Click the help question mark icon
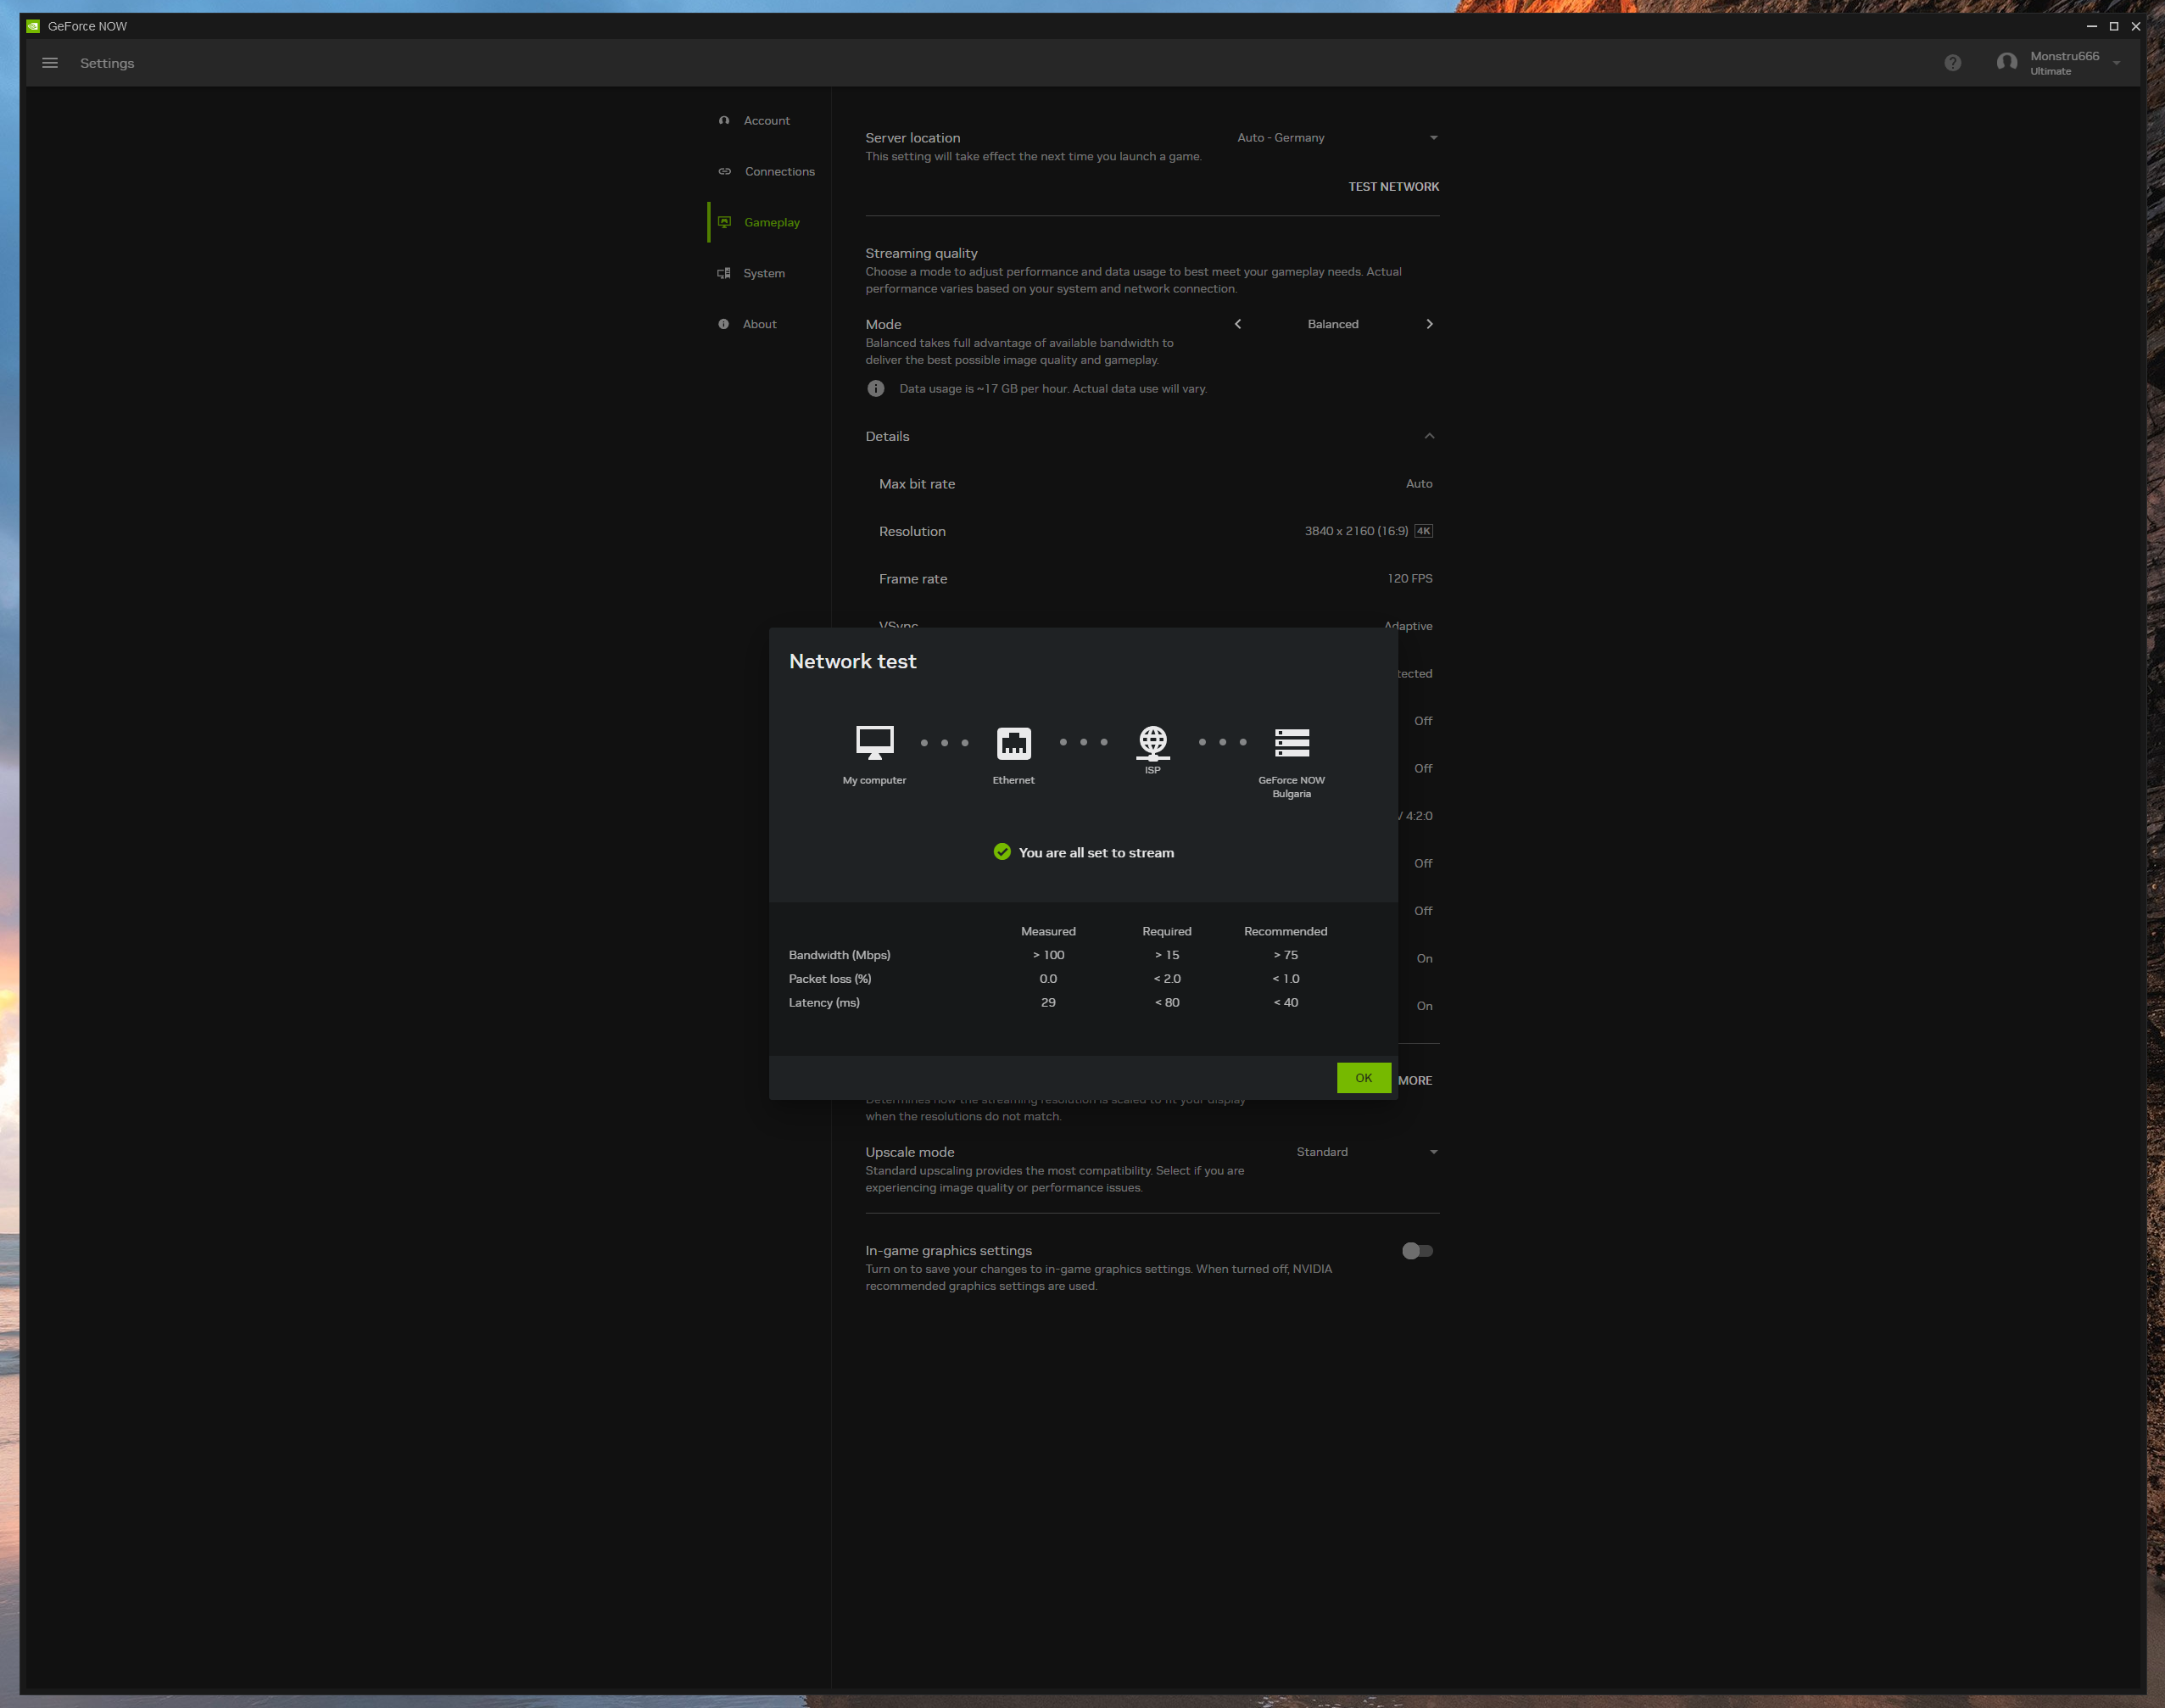 click(1952, 63)
